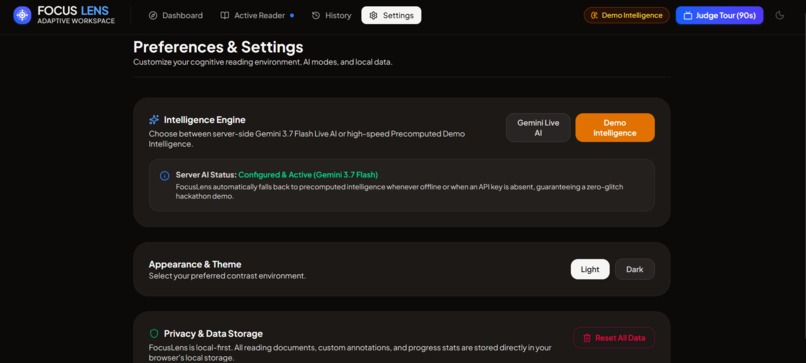The width and height of the screenshot is (806, 363).
Task: Click the ADAPTIVE WORKSPACE subtitle
Action: click(76, 21)
